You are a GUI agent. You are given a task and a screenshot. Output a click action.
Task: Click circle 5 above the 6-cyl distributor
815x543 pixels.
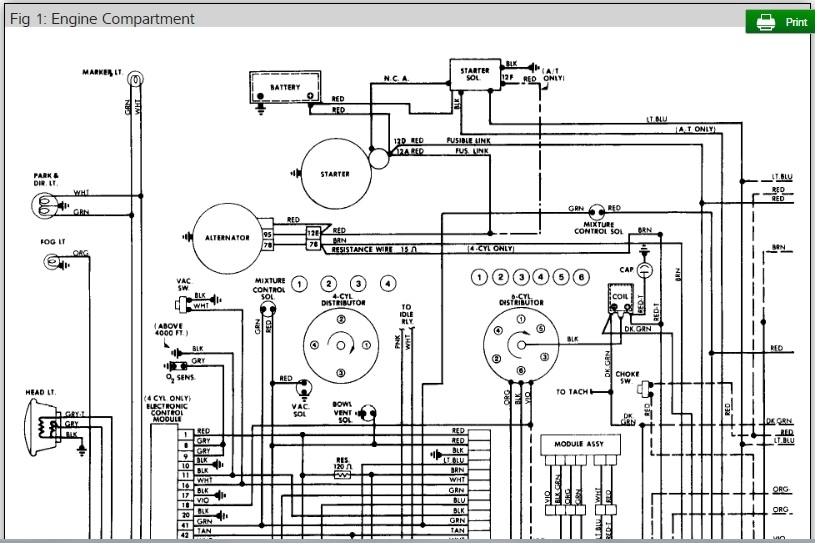(561, 277)
